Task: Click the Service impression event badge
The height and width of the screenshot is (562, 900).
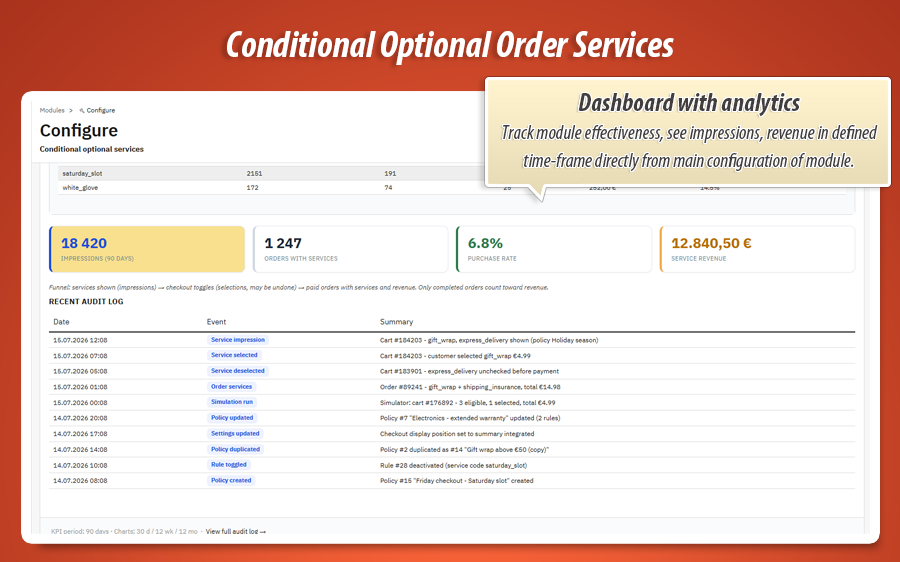Action: coord(238,340)
